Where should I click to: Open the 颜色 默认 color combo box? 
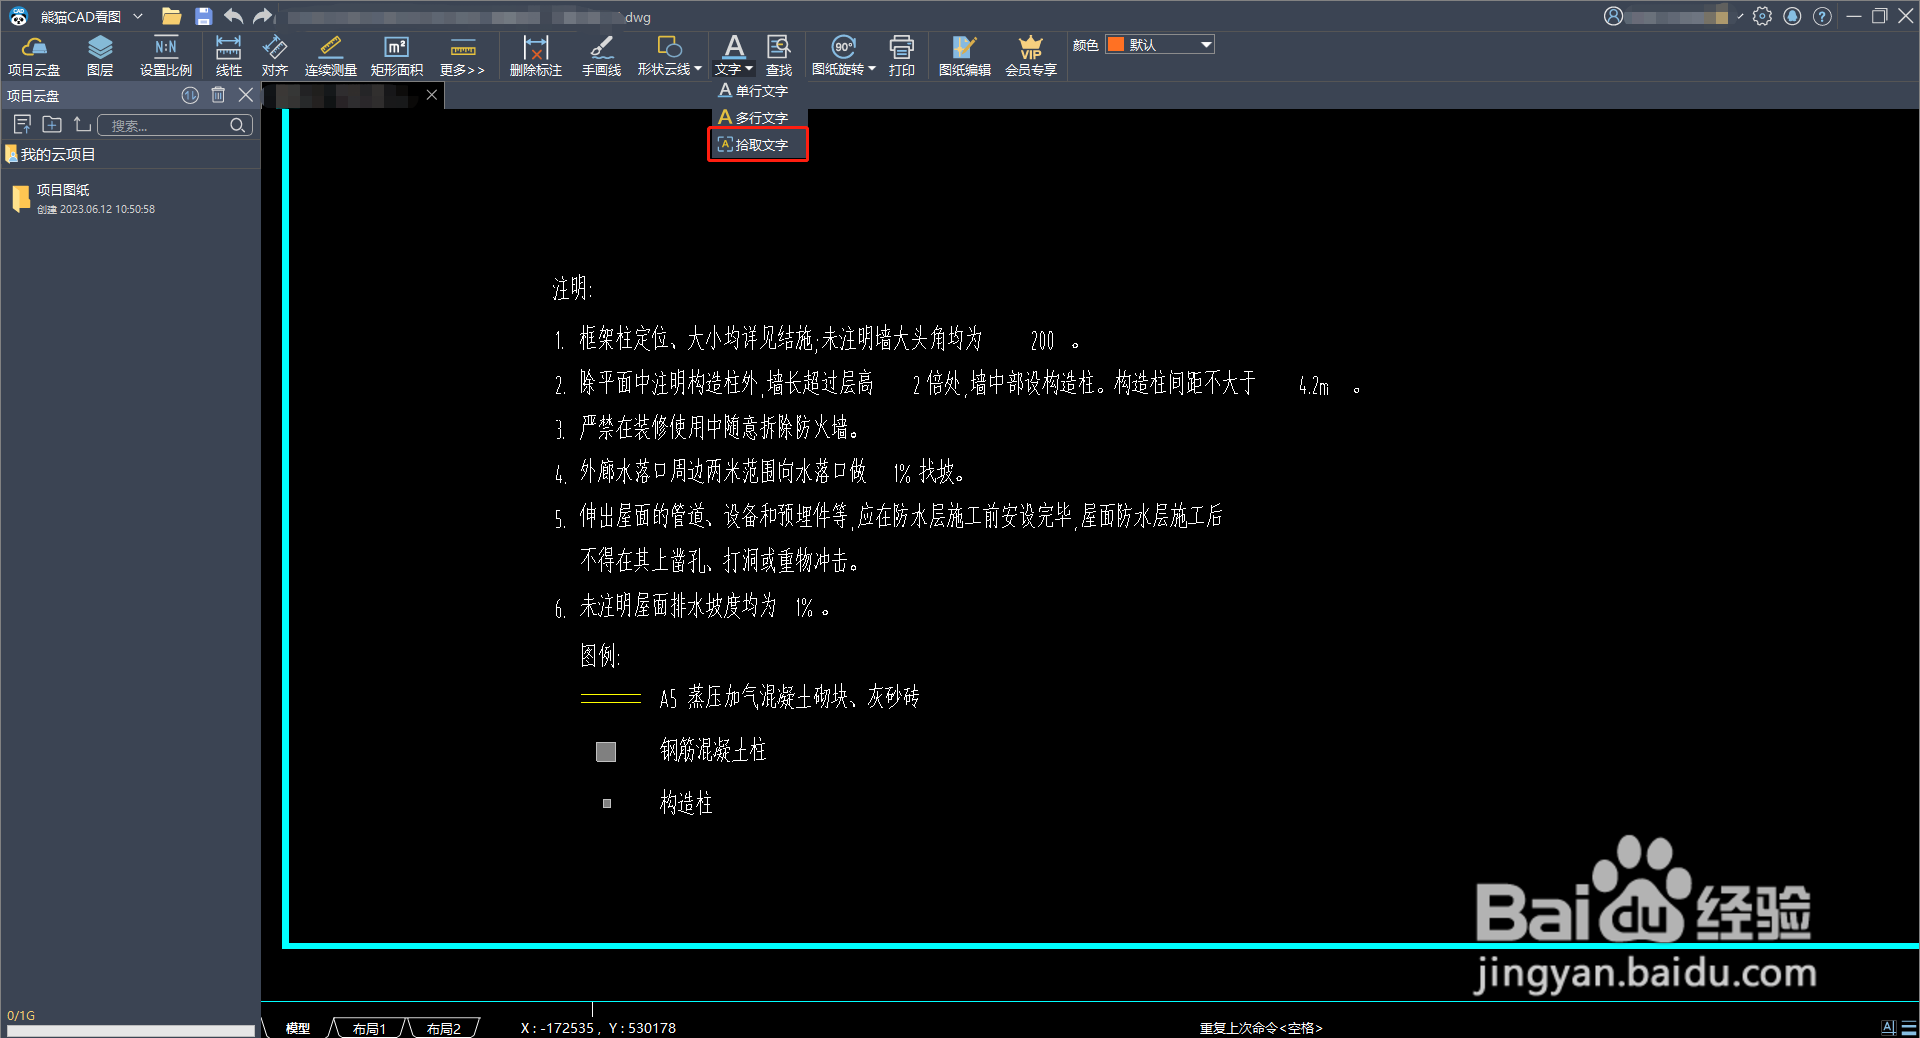click(1160, 45)
